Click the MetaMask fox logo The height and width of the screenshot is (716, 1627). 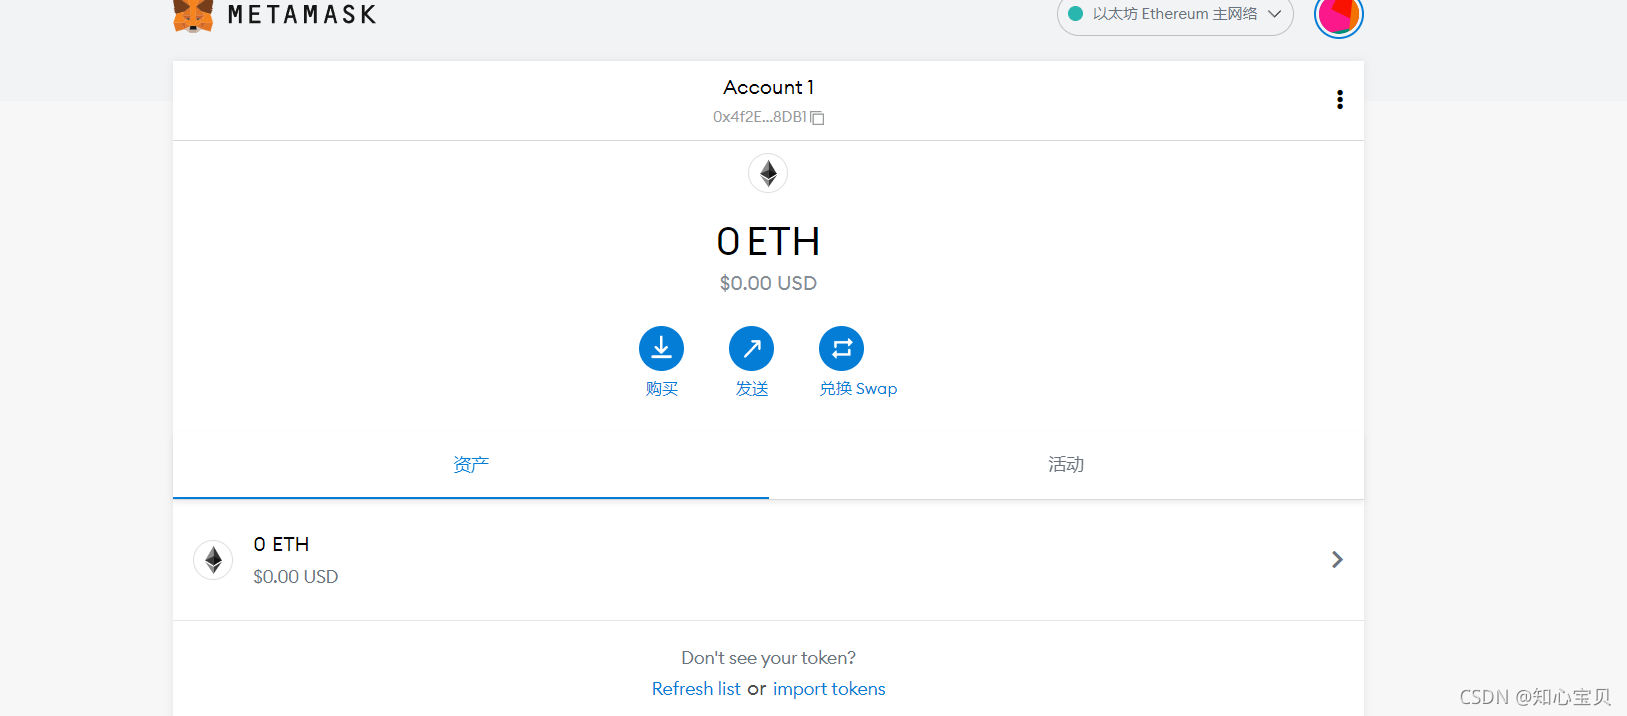pos(193,15)
